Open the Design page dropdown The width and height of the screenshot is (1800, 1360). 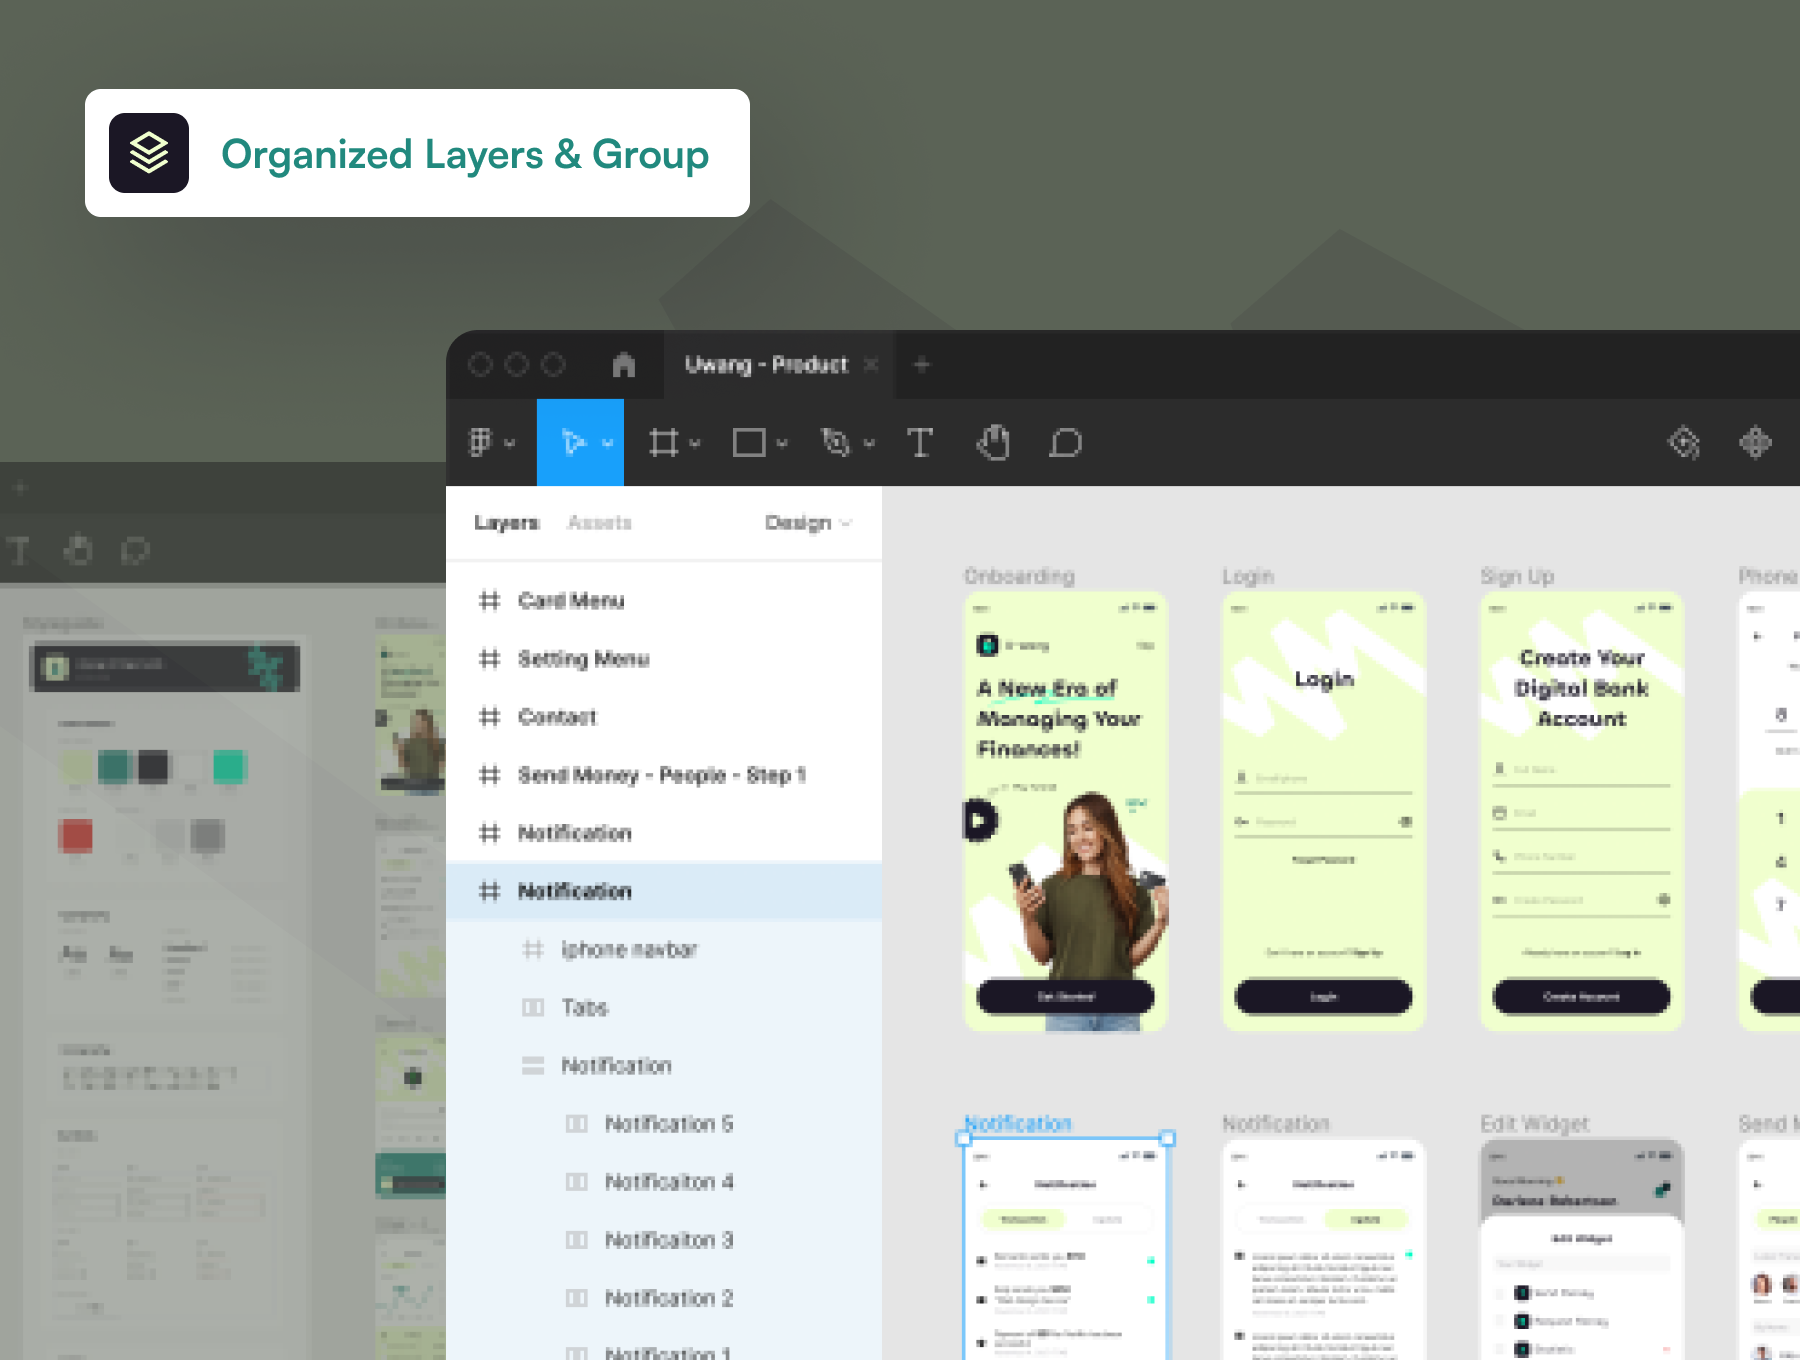point(807,523)
